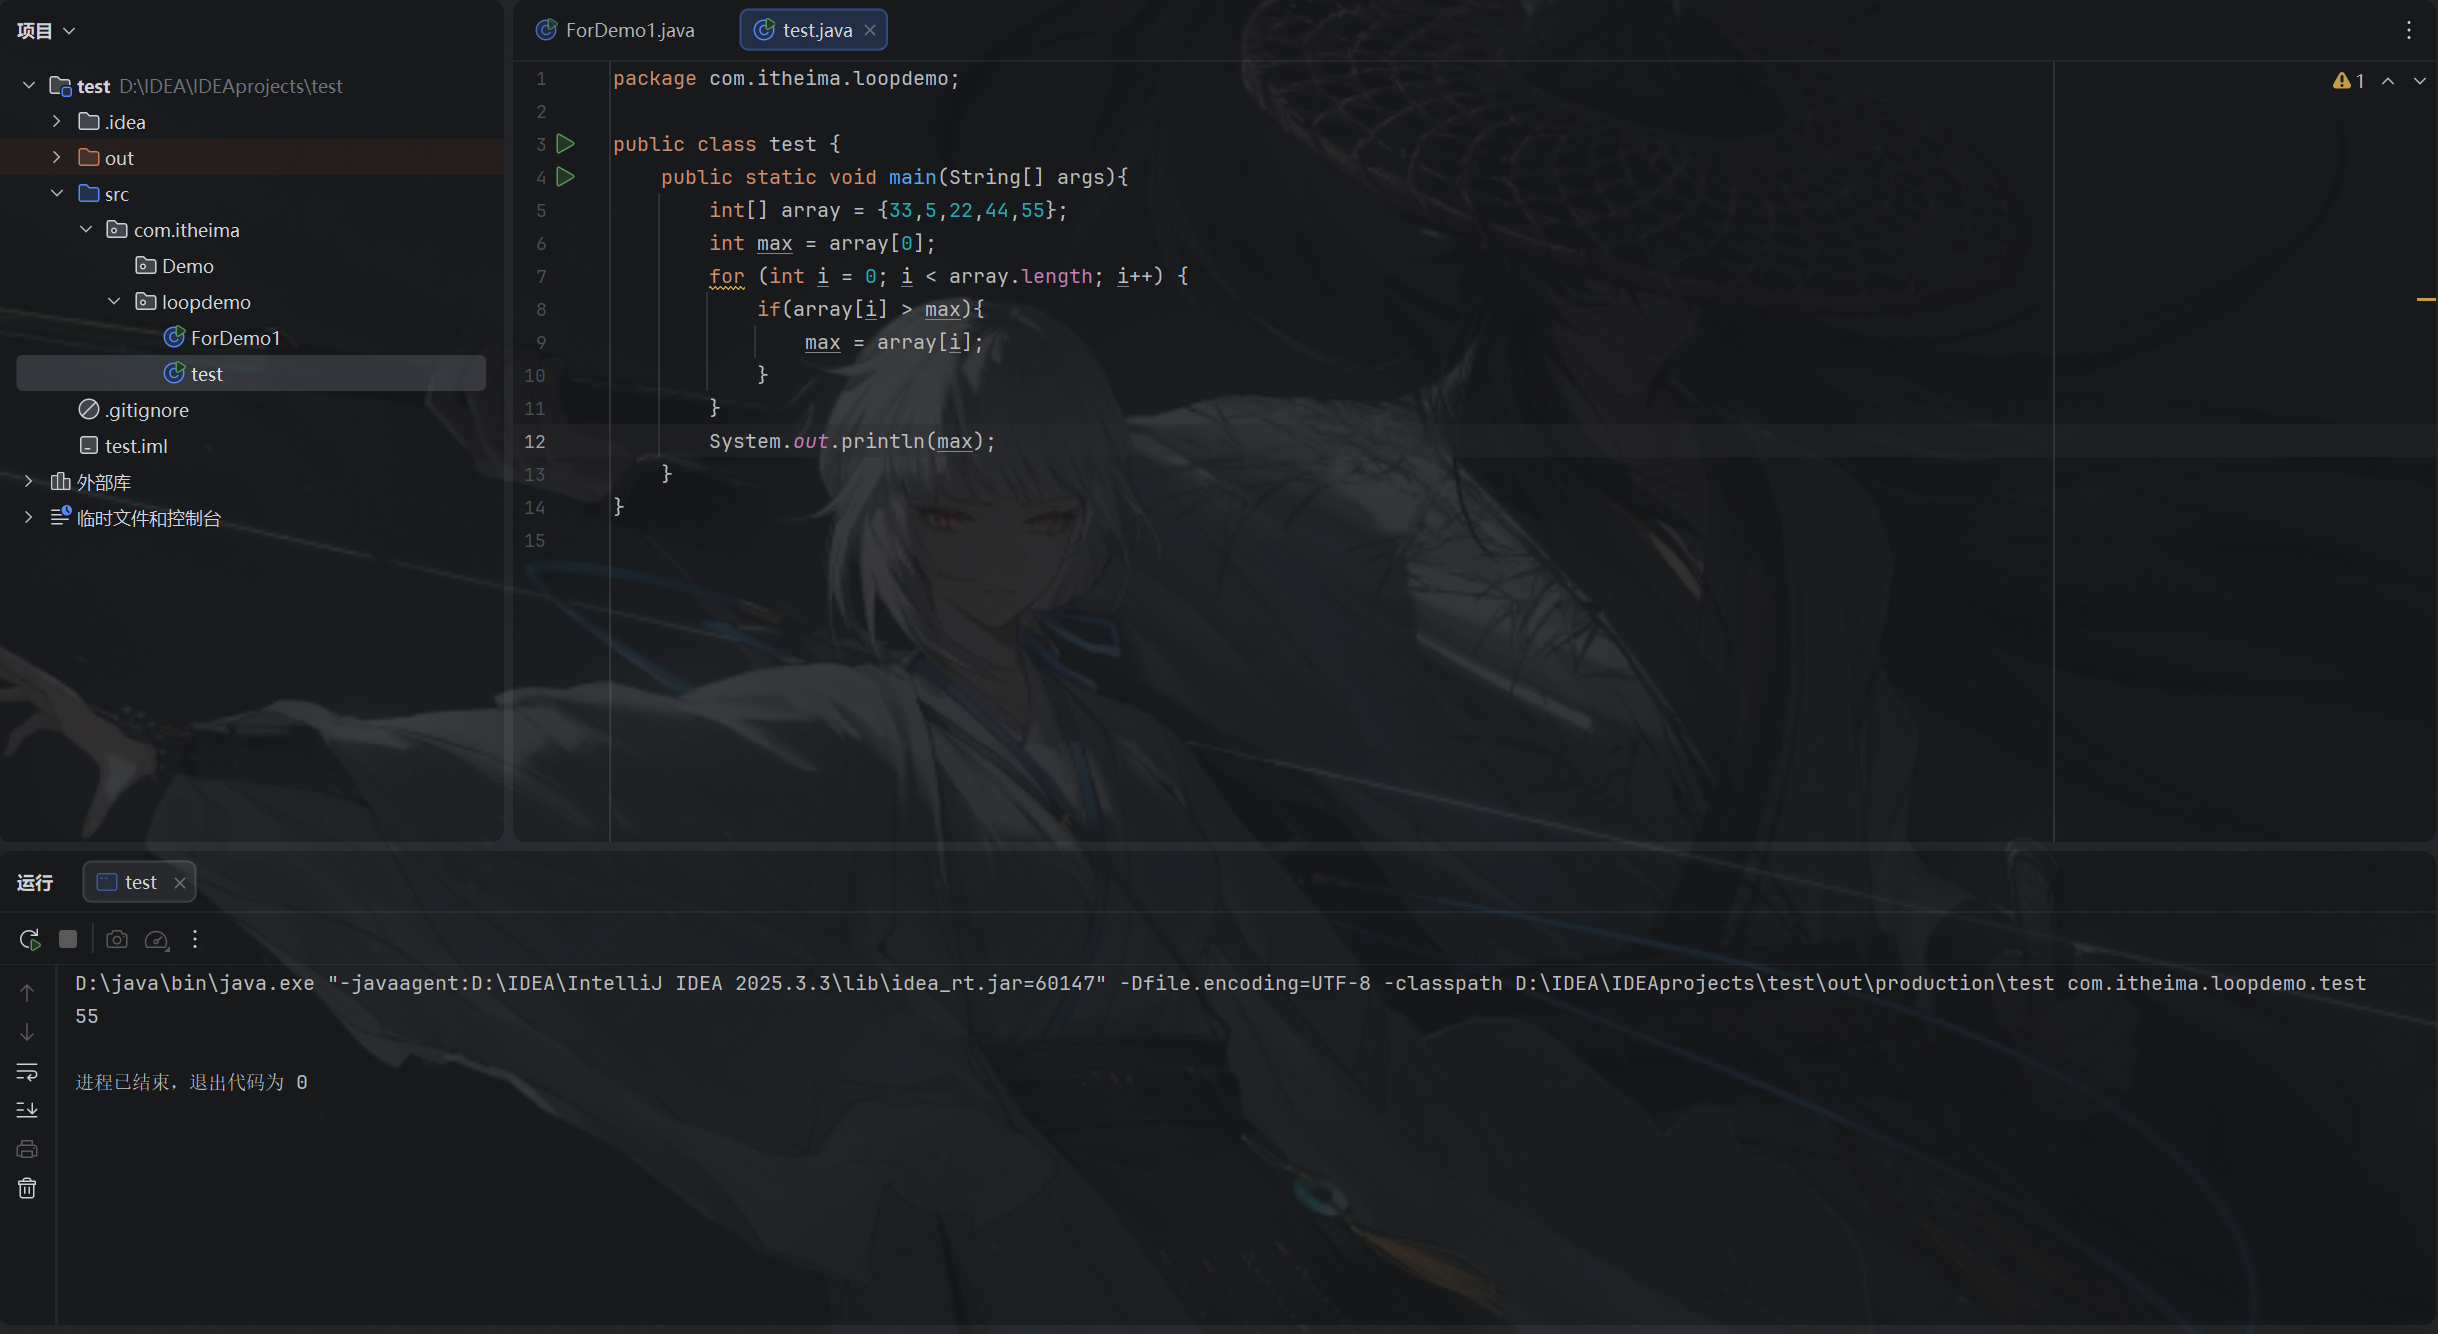Click the 'public class test {' line

pos(727,144)
